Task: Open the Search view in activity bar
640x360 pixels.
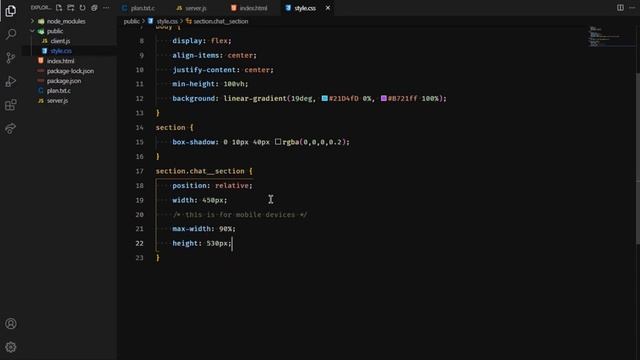Action: tap(11, 34)
